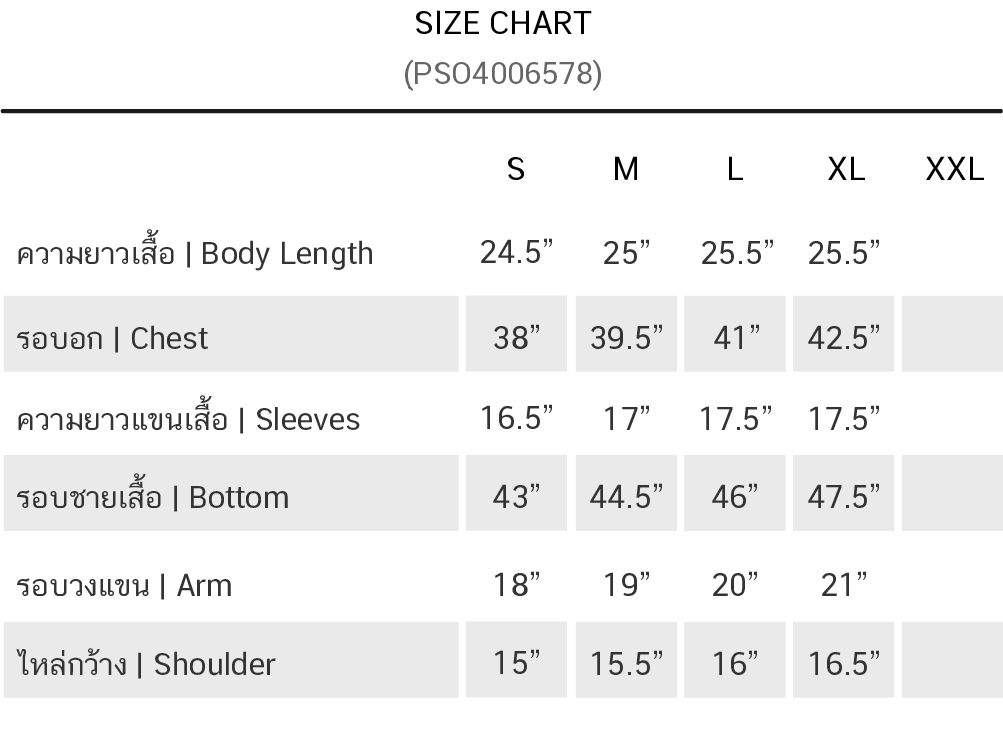Click the 47.5” Bottom value for XL
Viewport: 1003px width, 746px height.
coord(844,496)
